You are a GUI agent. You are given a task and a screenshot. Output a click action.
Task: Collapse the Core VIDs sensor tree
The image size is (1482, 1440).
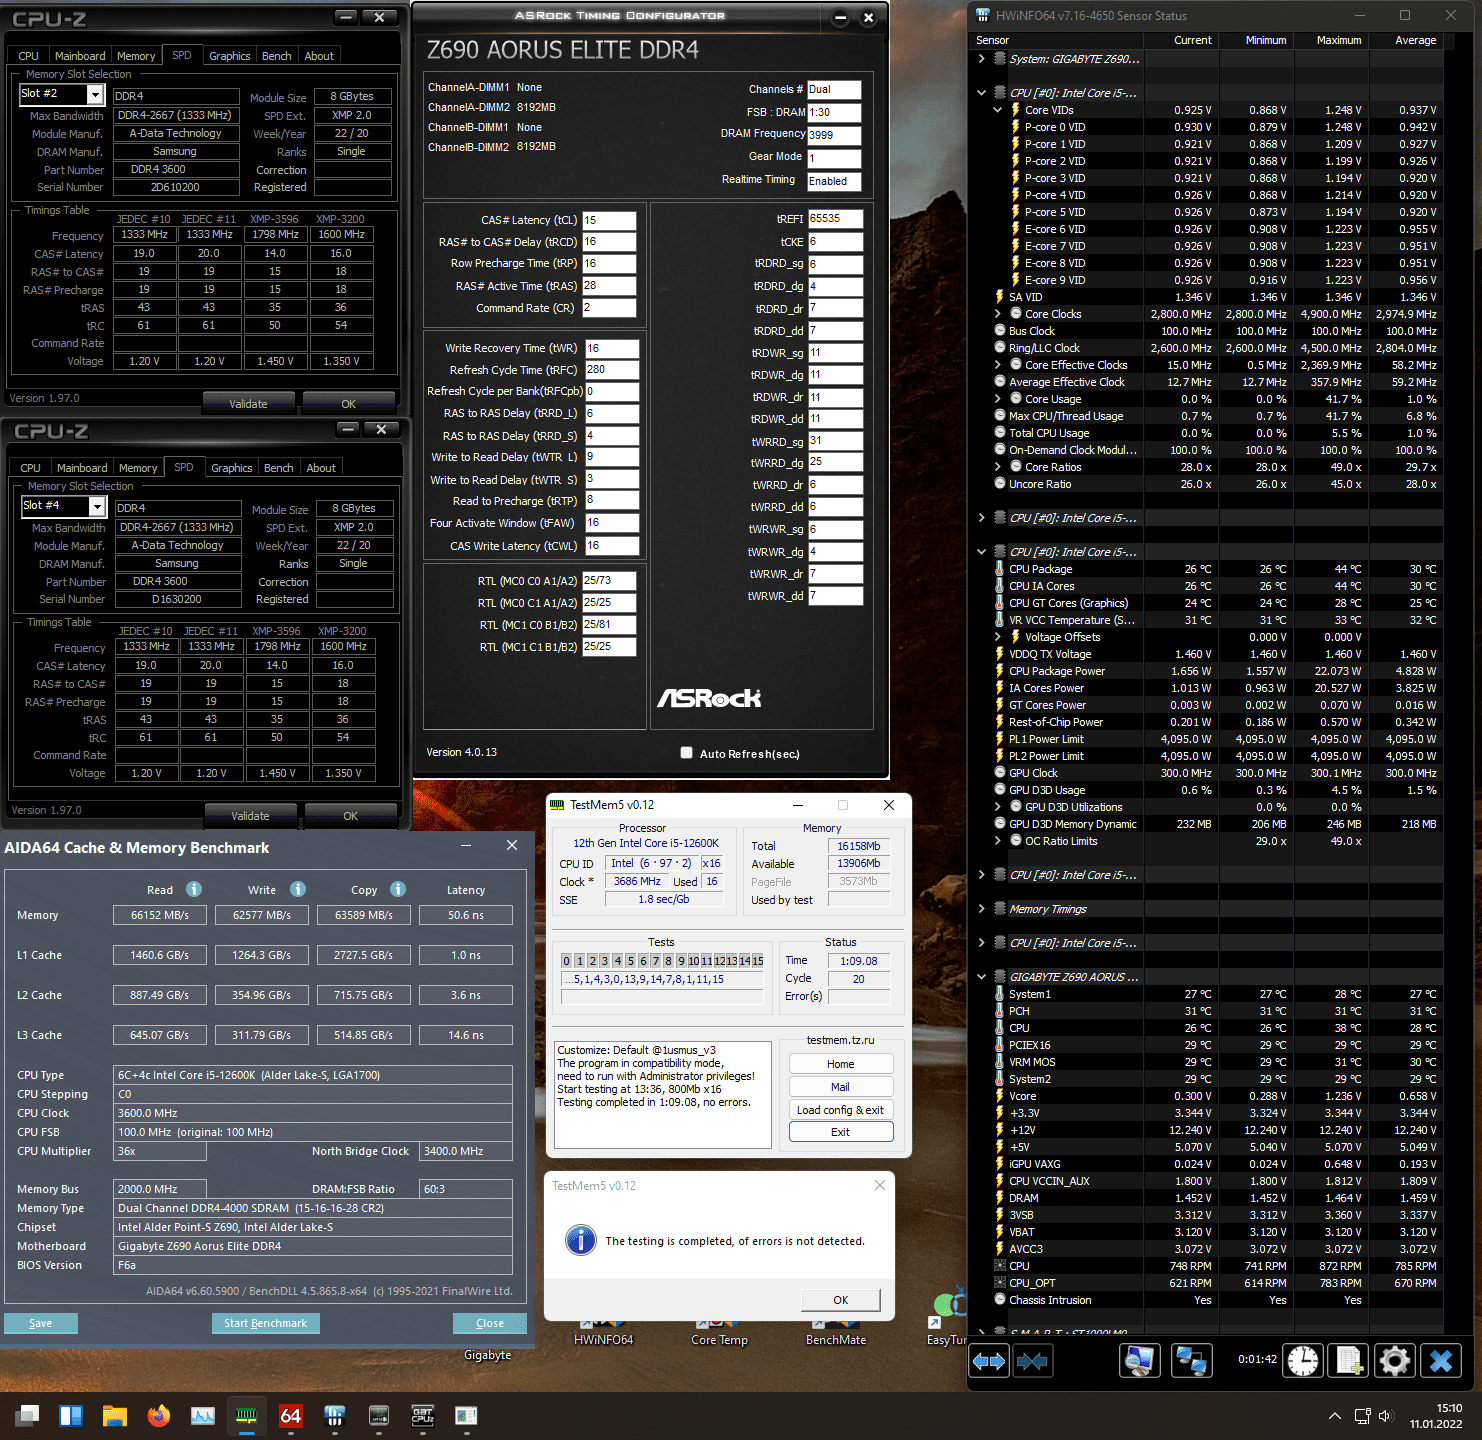pos(997,110)
